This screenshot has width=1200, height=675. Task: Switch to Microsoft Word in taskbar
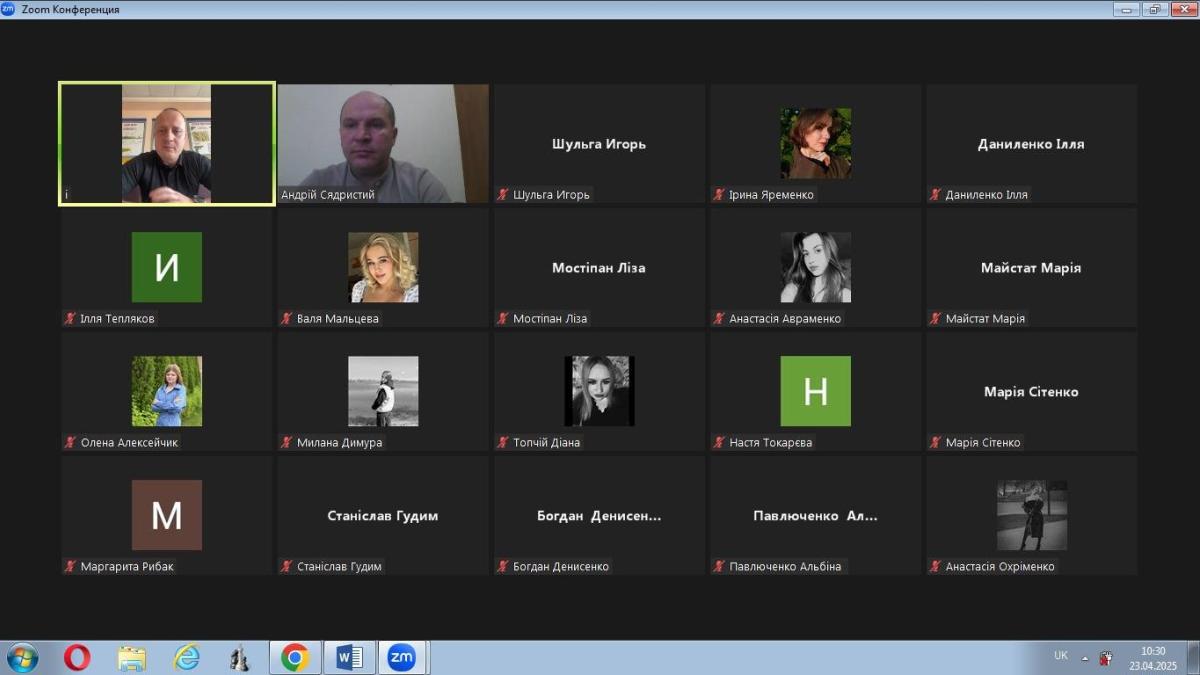(x=349, y=657)
